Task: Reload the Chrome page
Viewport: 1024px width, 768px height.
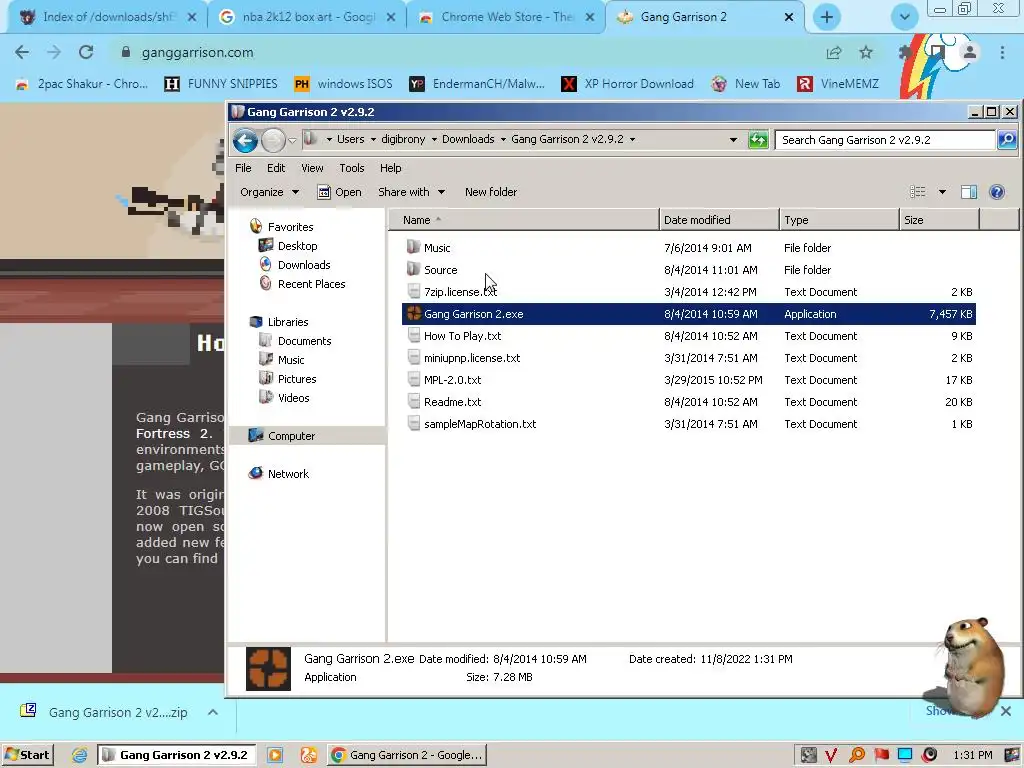Action: coord(86,52)
